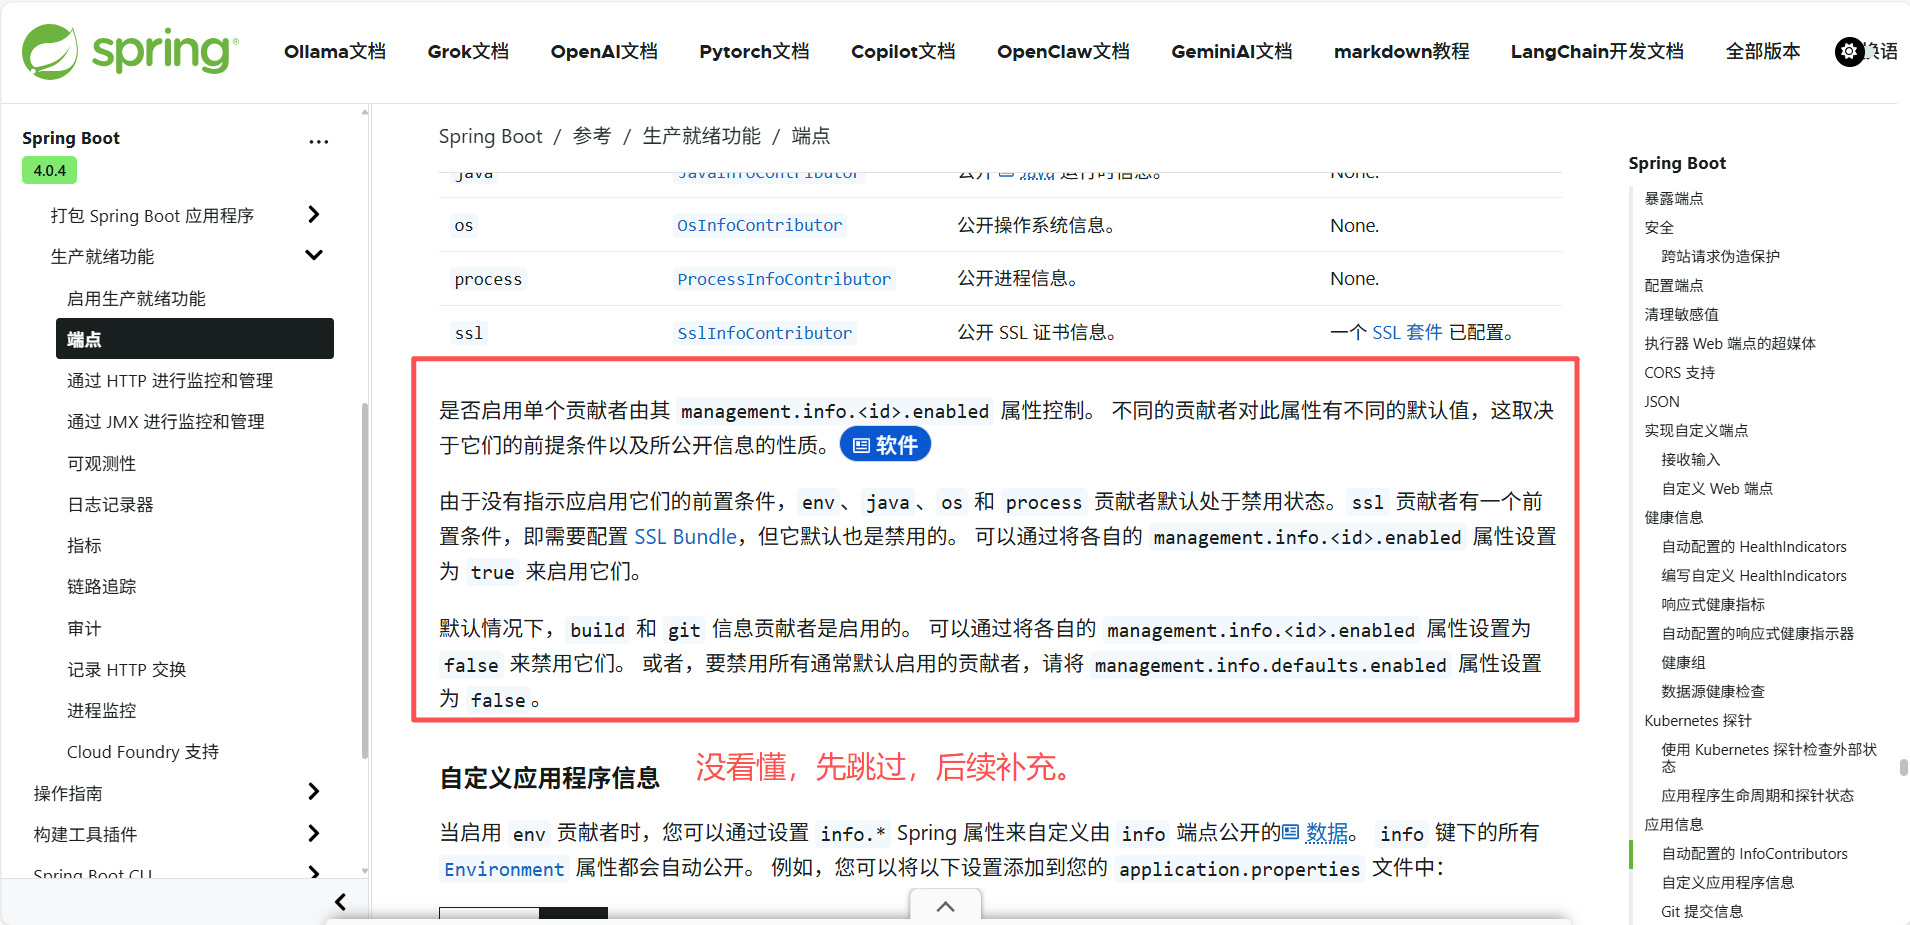Click the up-chevron tab at page bottom
This screenshot has width=1910, height=925.
945,906
